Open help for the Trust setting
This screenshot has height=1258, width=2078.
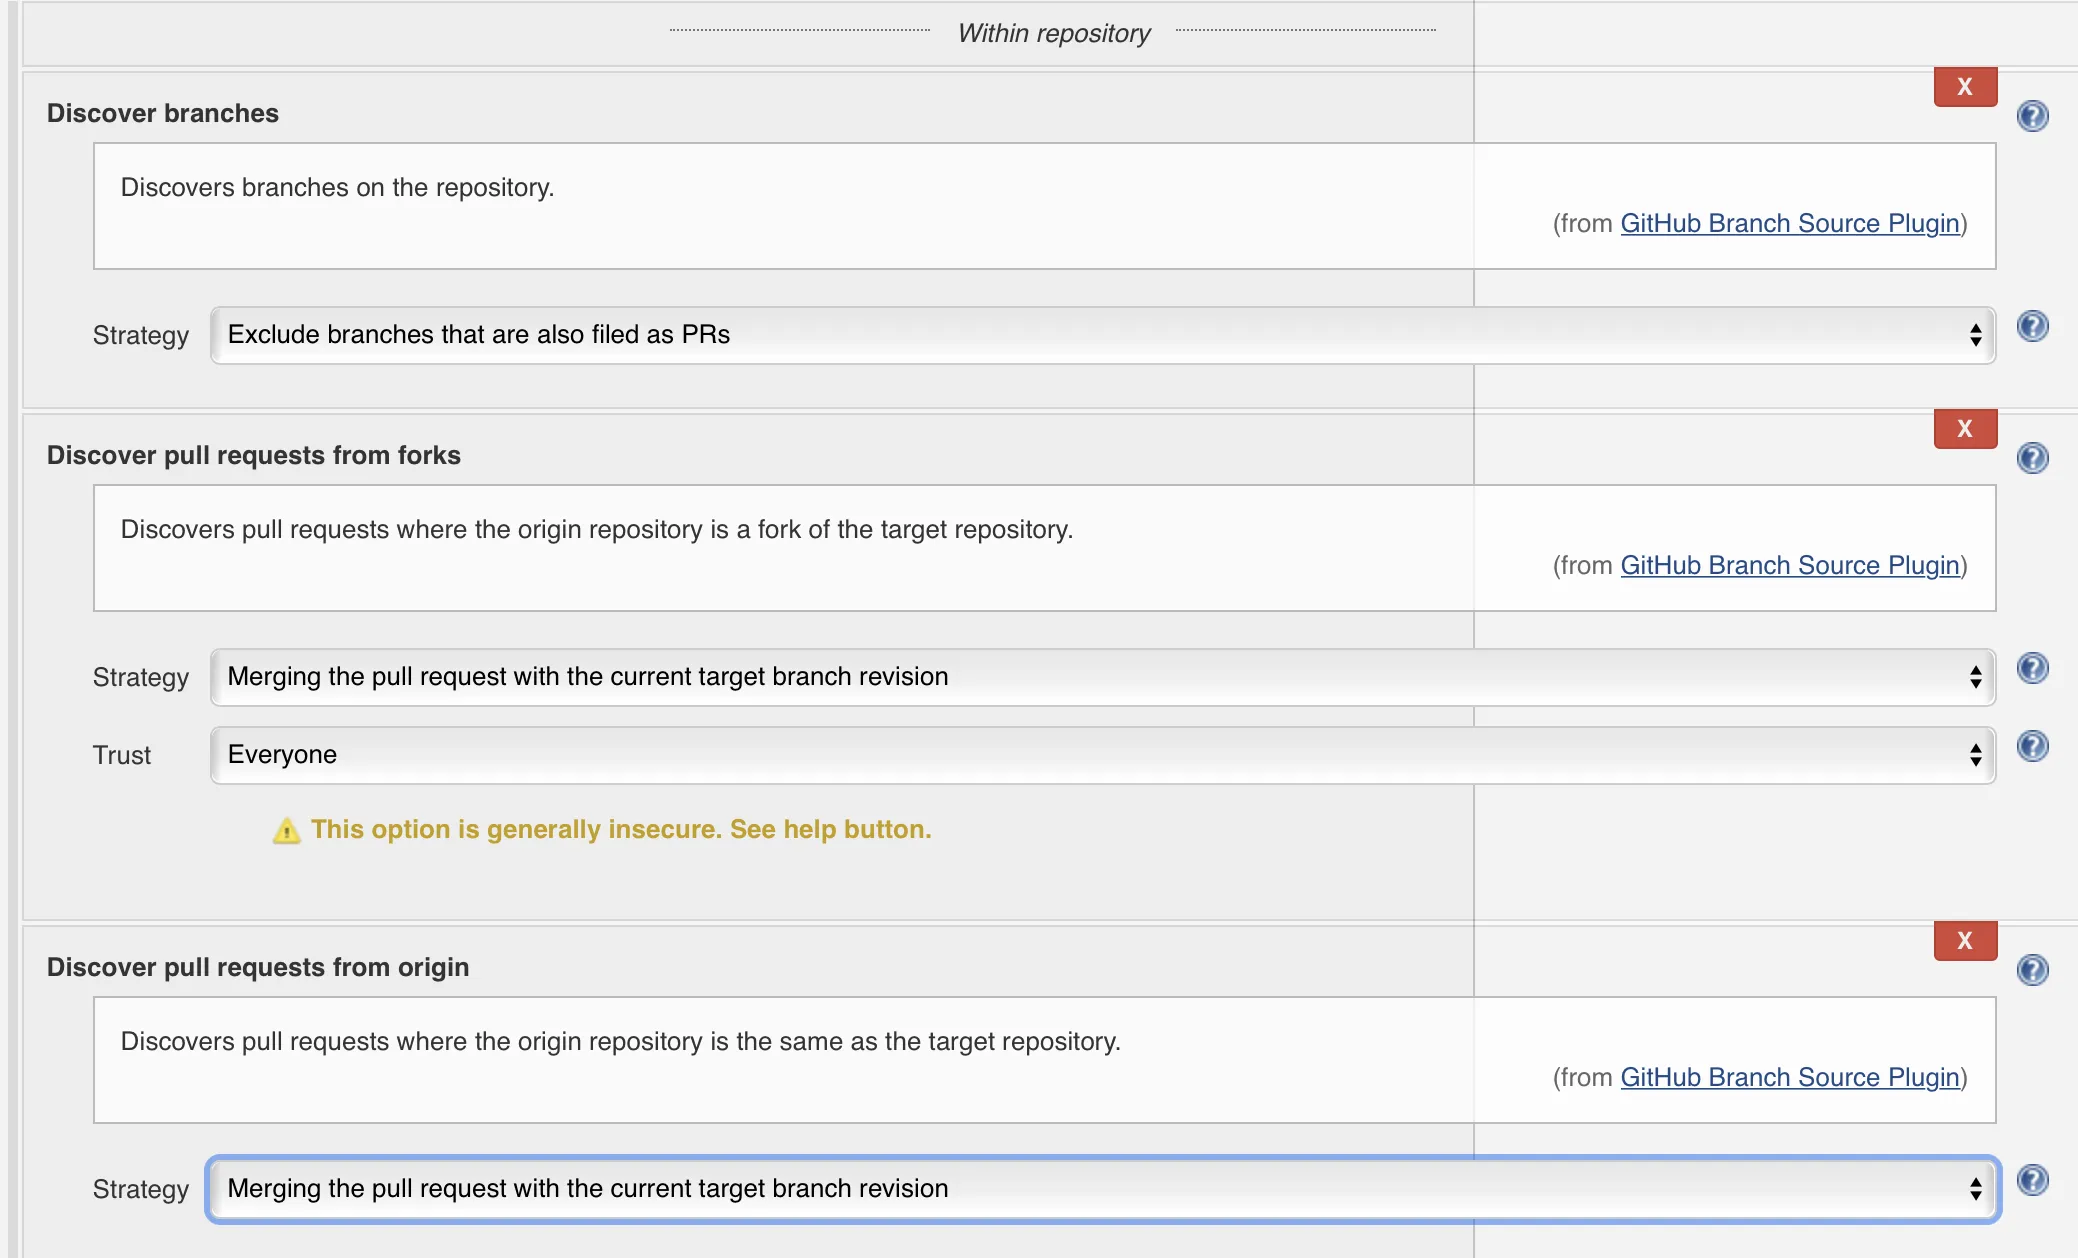[2032, 746]
